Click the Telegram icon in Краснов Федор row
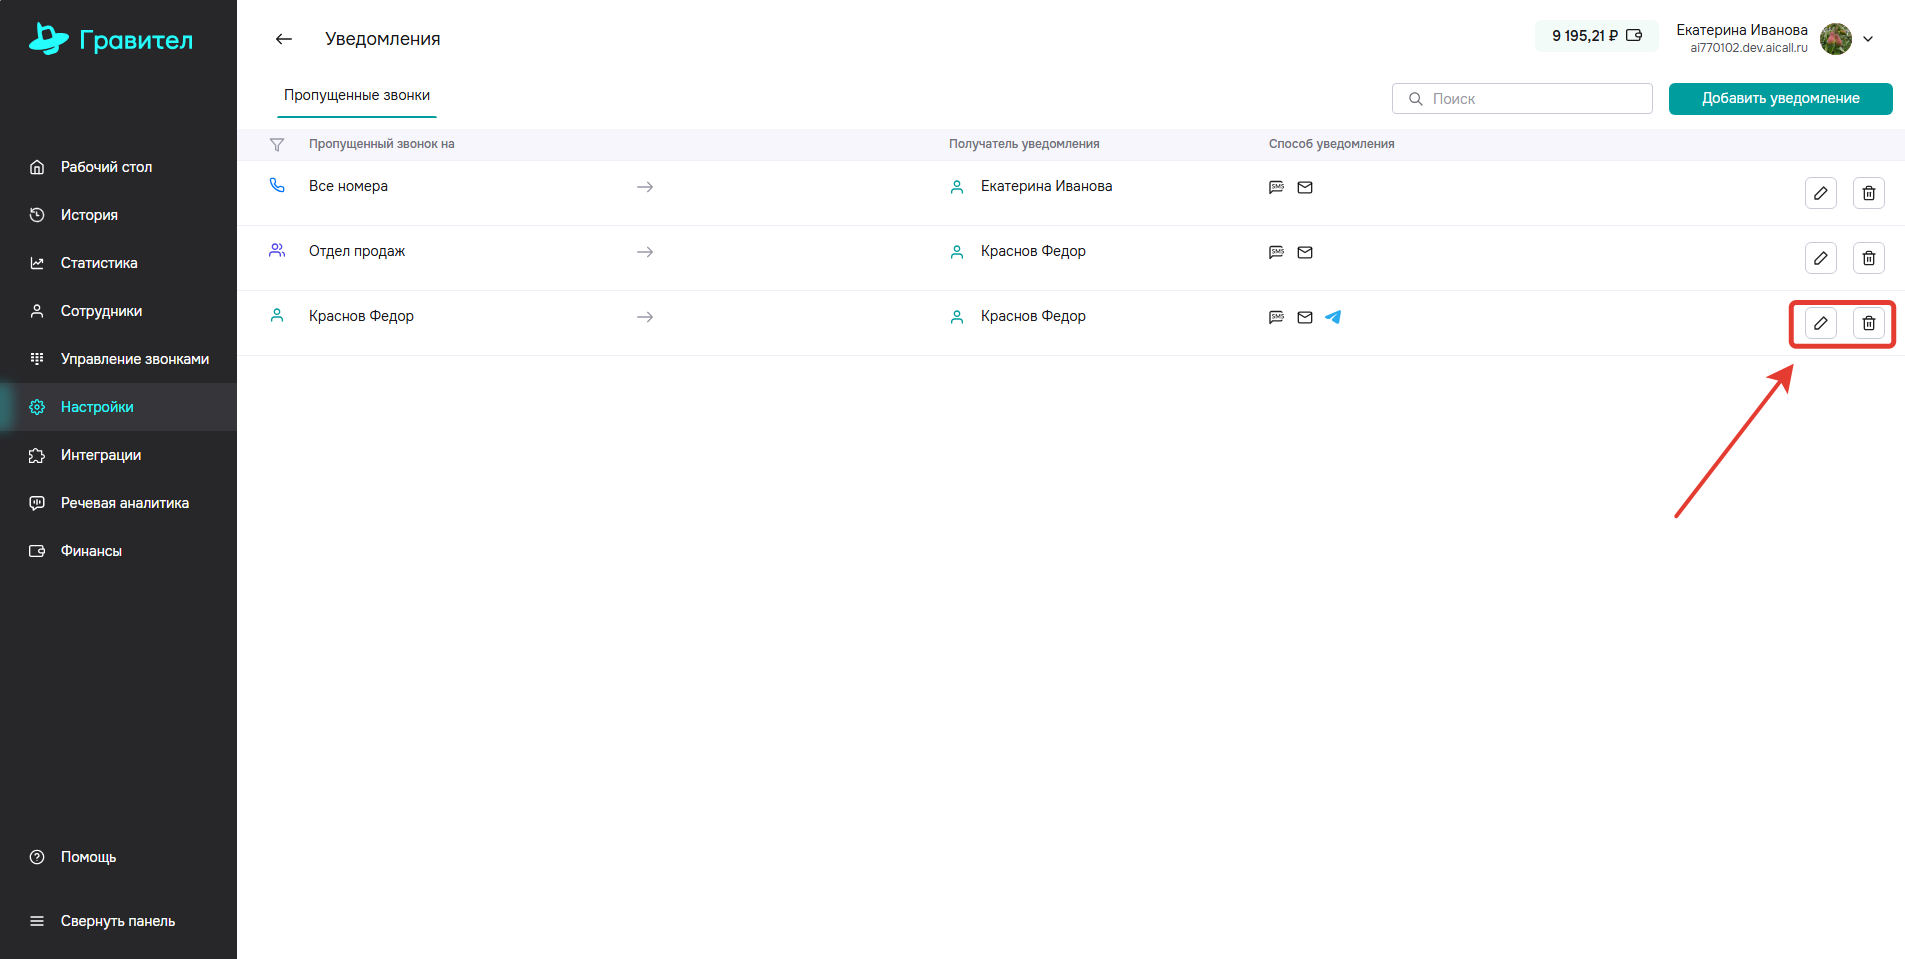The image size is (1905, 959). coord(1333,317)
